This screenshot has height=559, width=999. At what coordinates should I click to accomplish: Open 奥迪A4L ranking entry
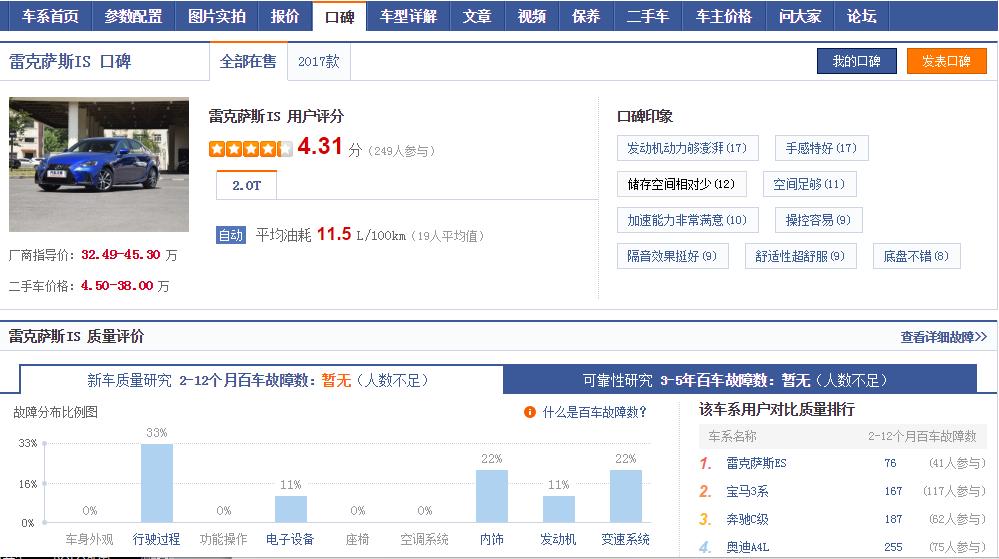pyautogui.click(x=748, y=547)
